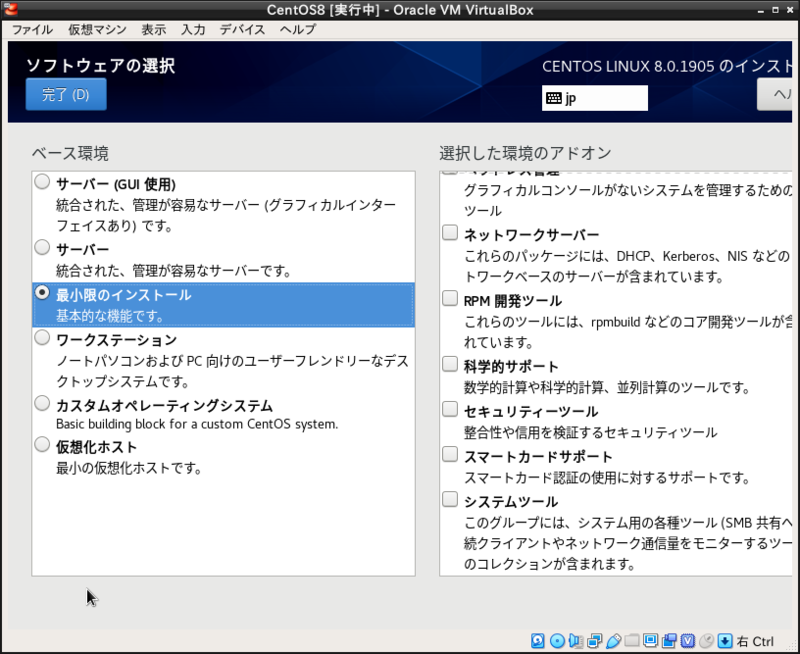
Task: Enable the 科学的サポート add-on checkbox
Action: (x=450, y=364)
